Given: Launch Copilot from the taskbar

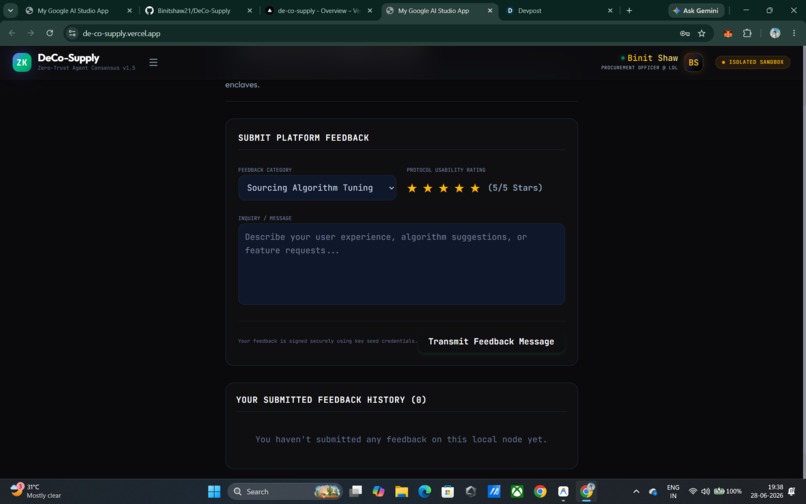Looking at the screenshot, I should click(378, 492).
